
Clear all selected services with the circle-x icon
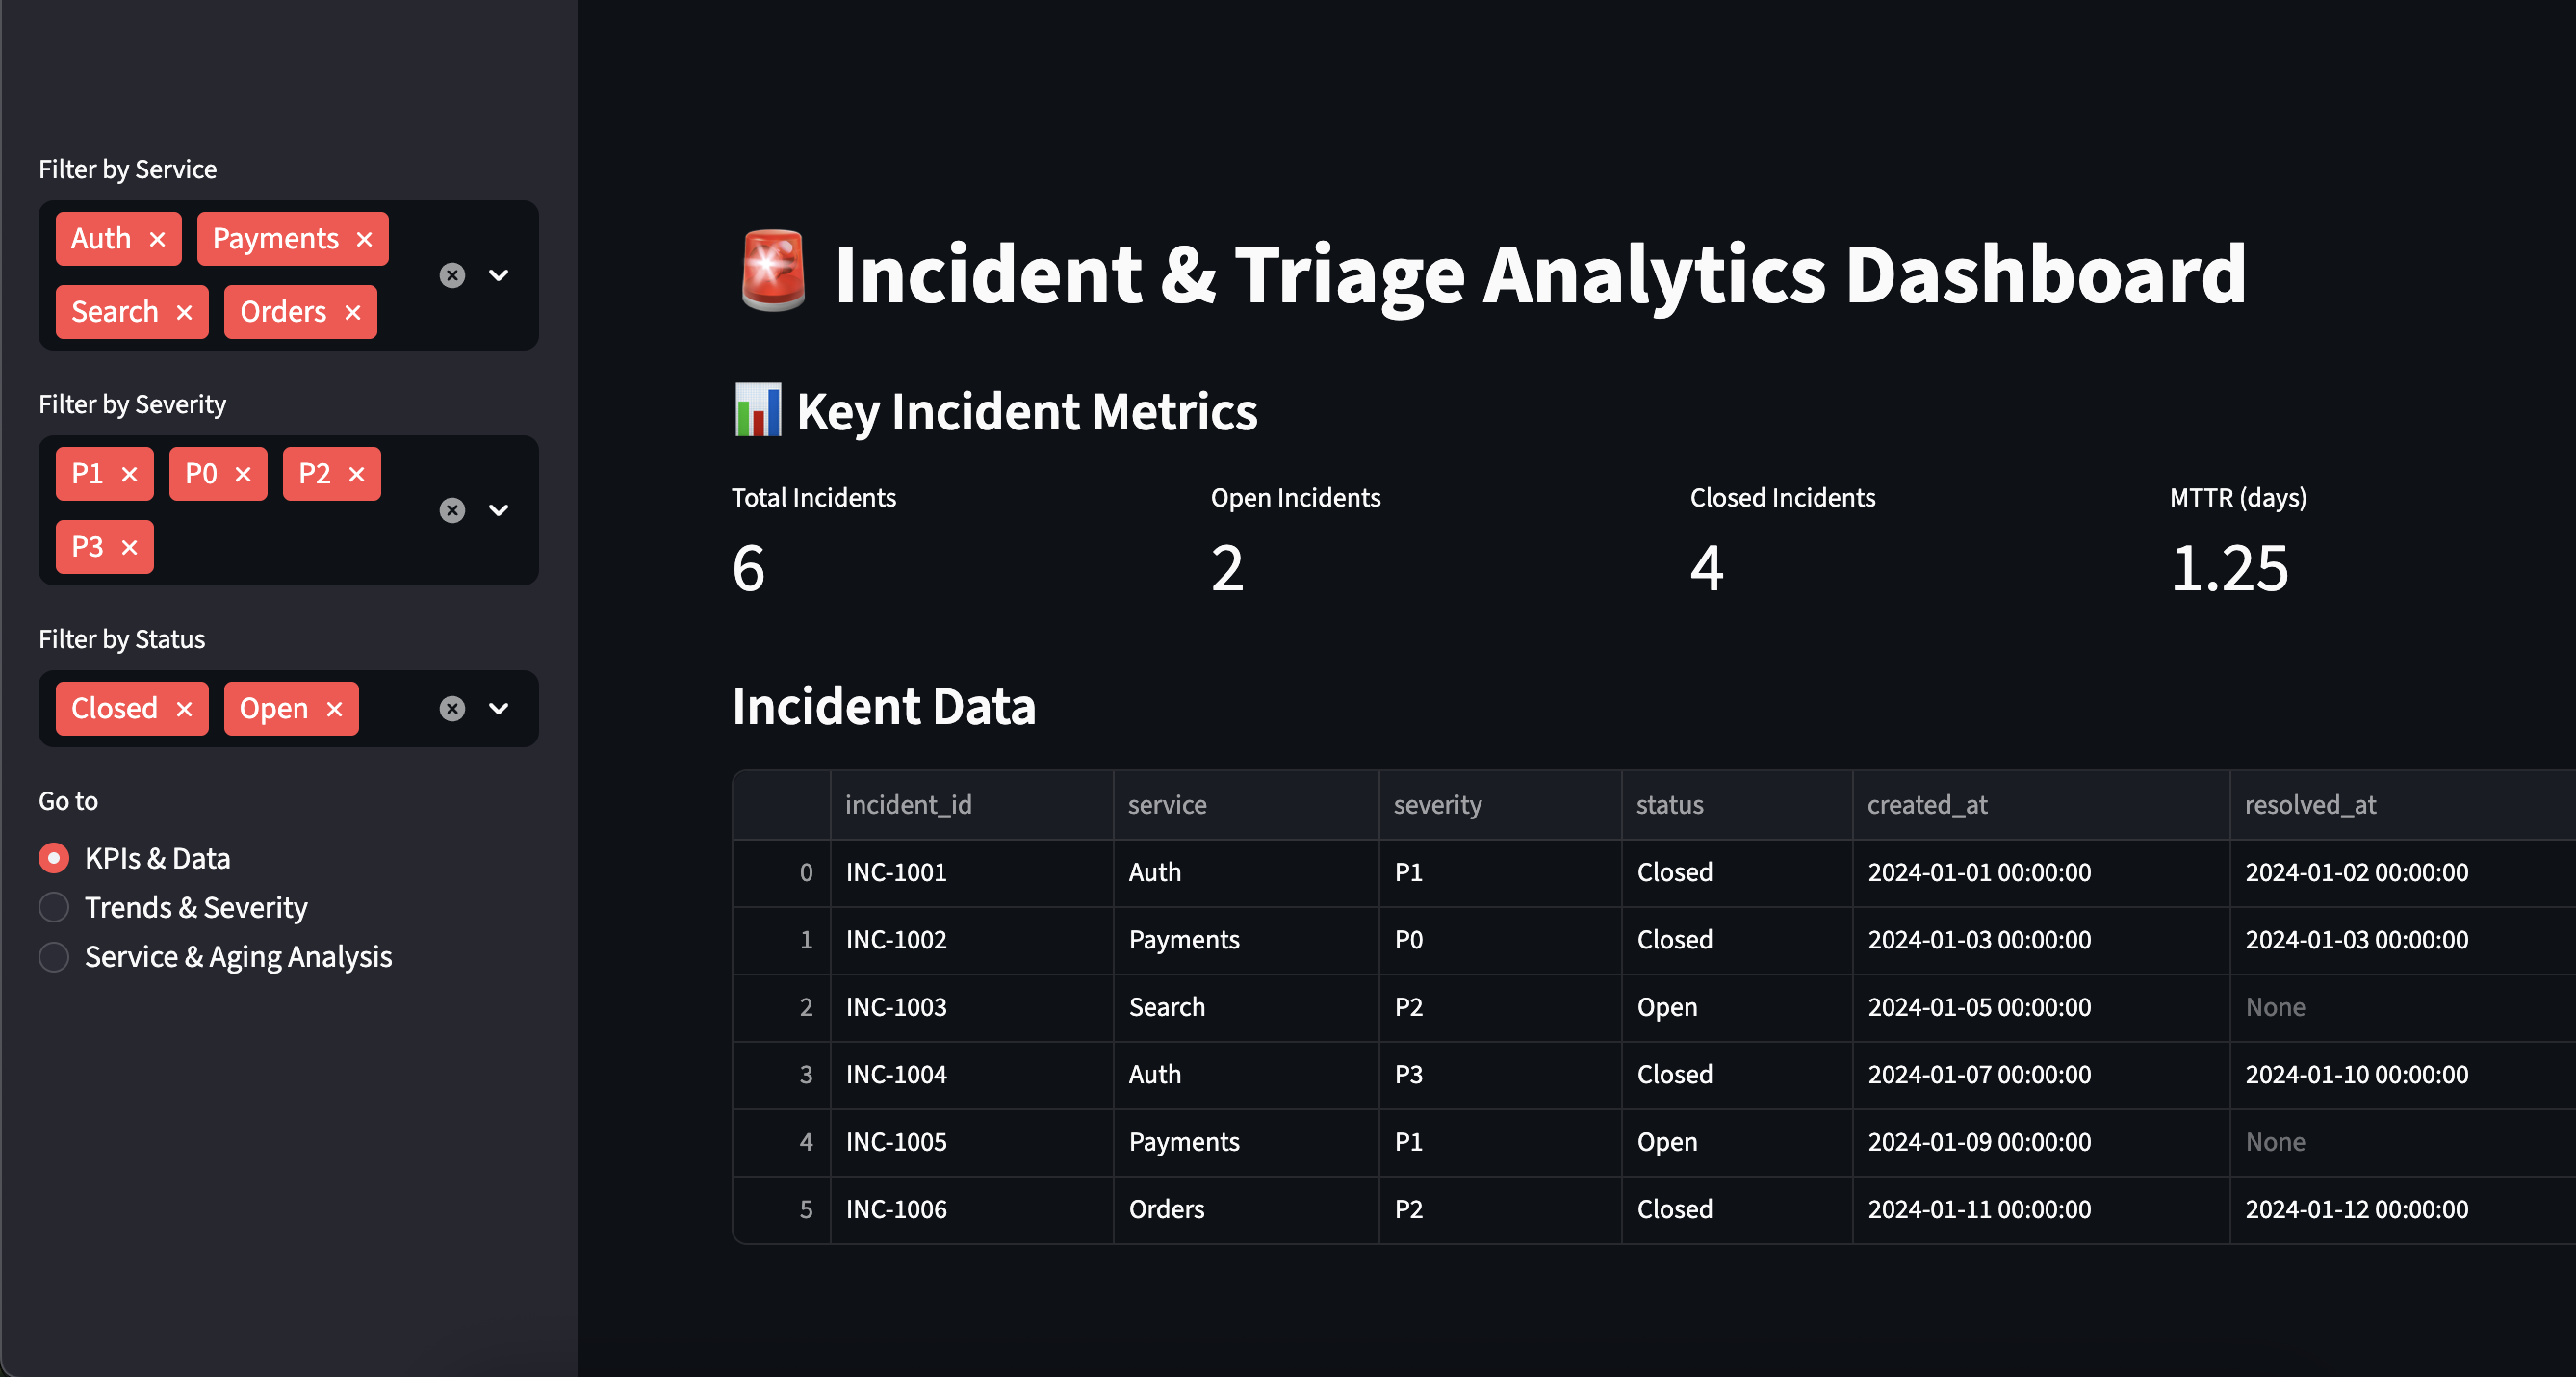452,275
